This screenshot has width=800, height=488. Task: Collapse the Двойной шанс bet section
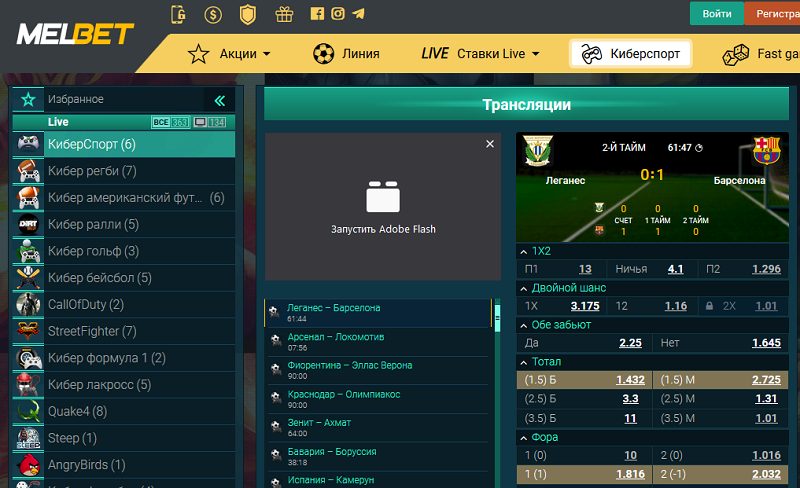click(x=523, y=288)
